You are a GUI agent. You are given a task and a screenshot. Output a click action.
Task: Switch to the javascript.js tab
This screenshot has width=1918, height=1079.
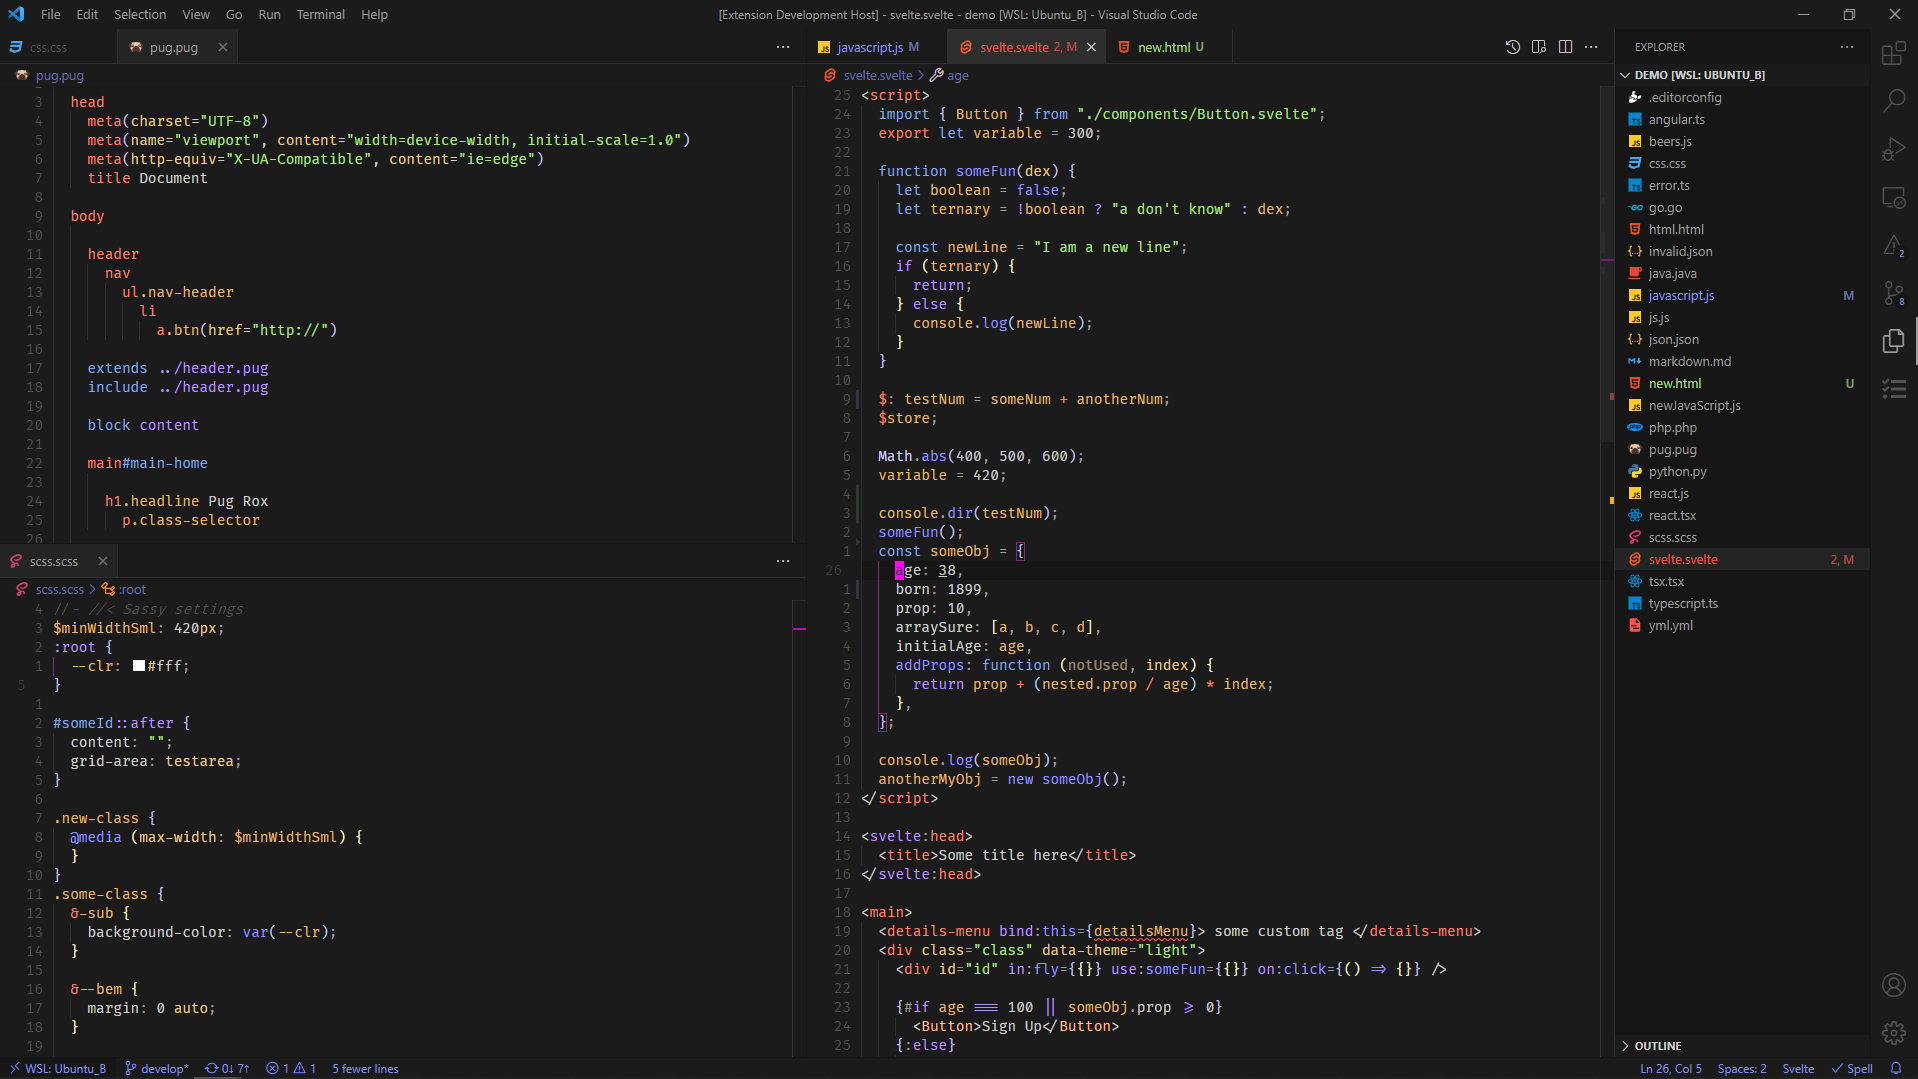pos(876,47)
